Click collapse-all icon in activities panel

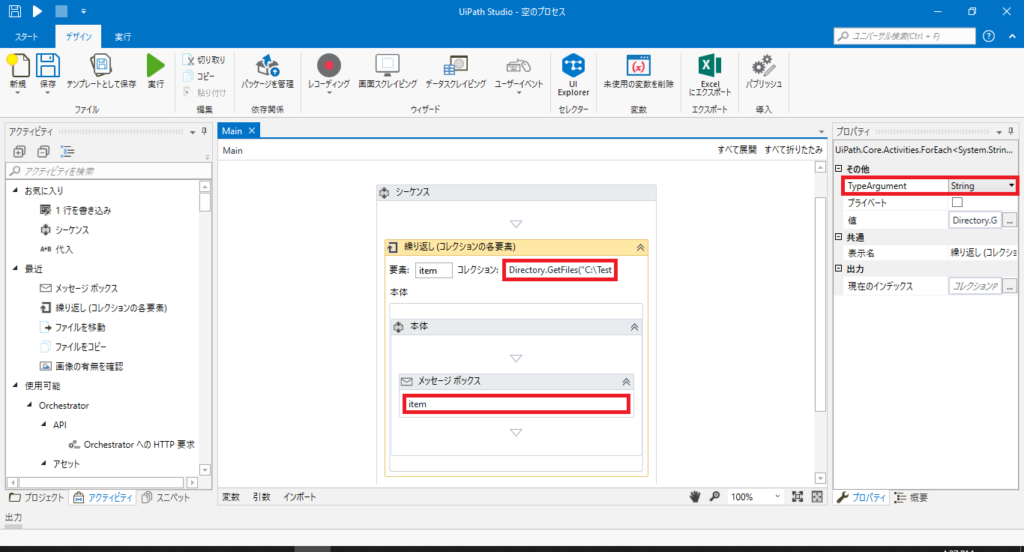coord(43,152)
